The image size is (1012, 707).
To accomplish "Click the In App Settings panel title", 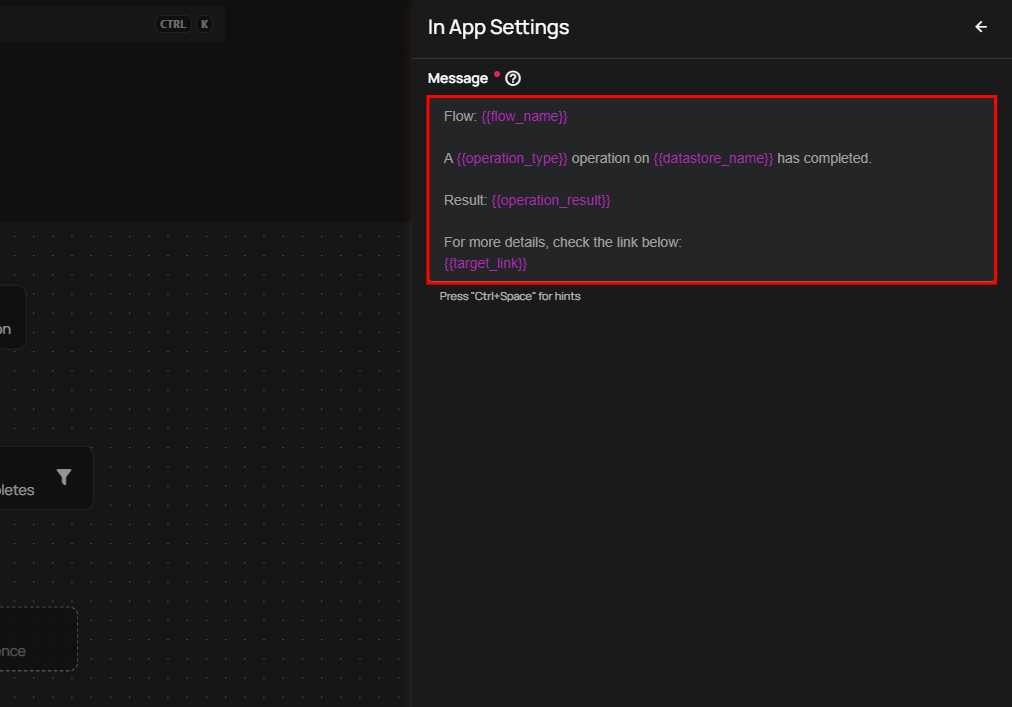I will (498, 27).
